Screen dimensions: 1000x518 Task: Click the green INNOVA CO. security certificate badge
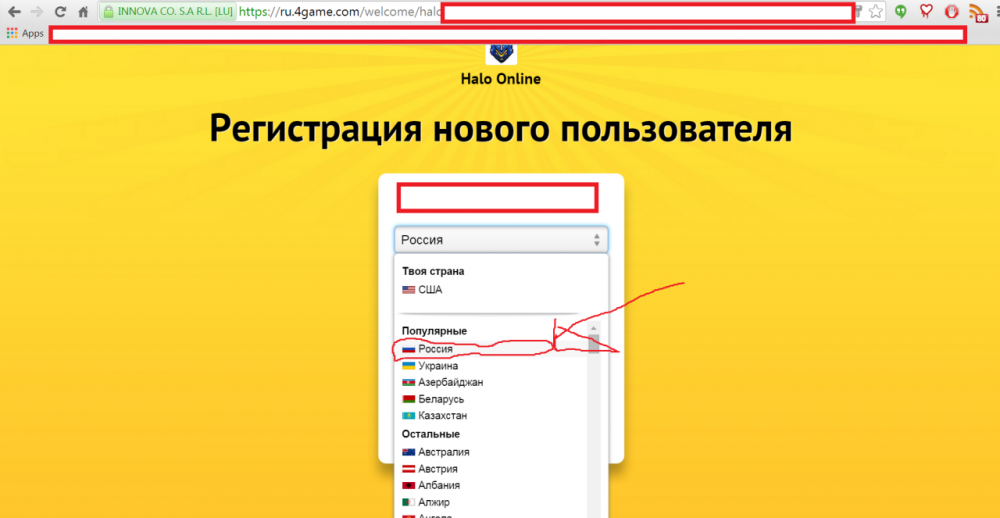pos(168,11)
